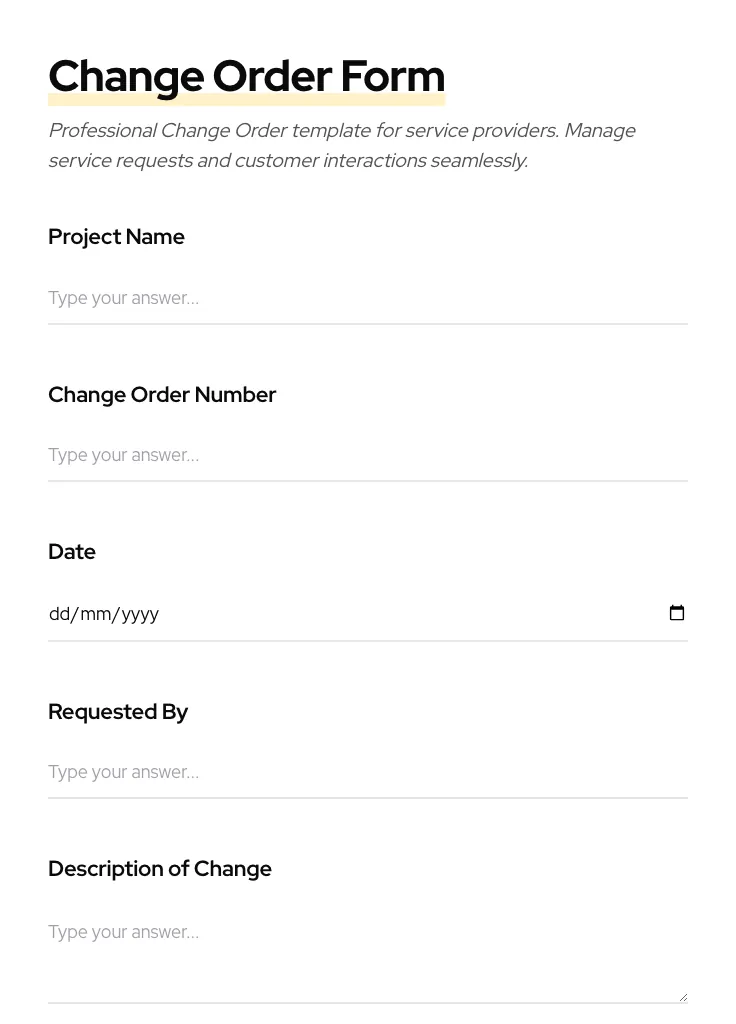Click the Date field label

tap(71, 552)
